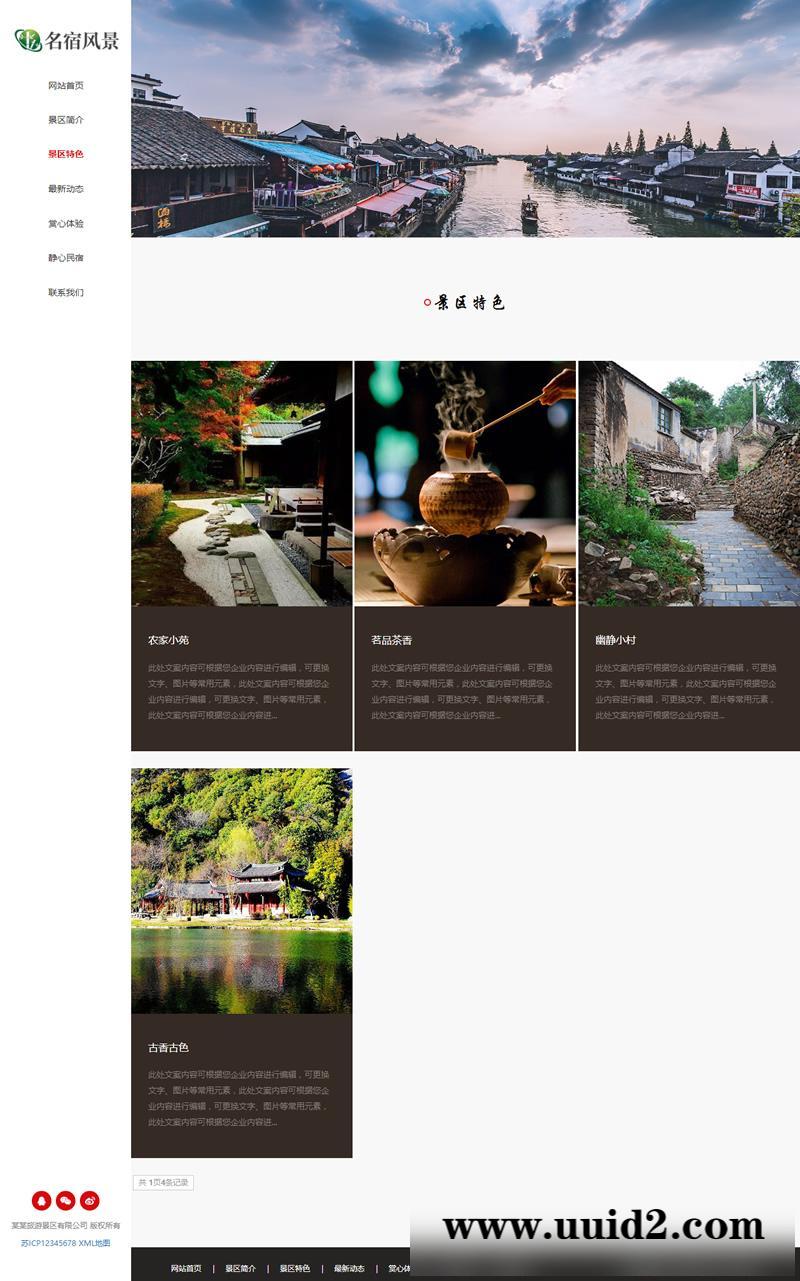Click the QQ icon in sidebar

[x=41, y=1201]
